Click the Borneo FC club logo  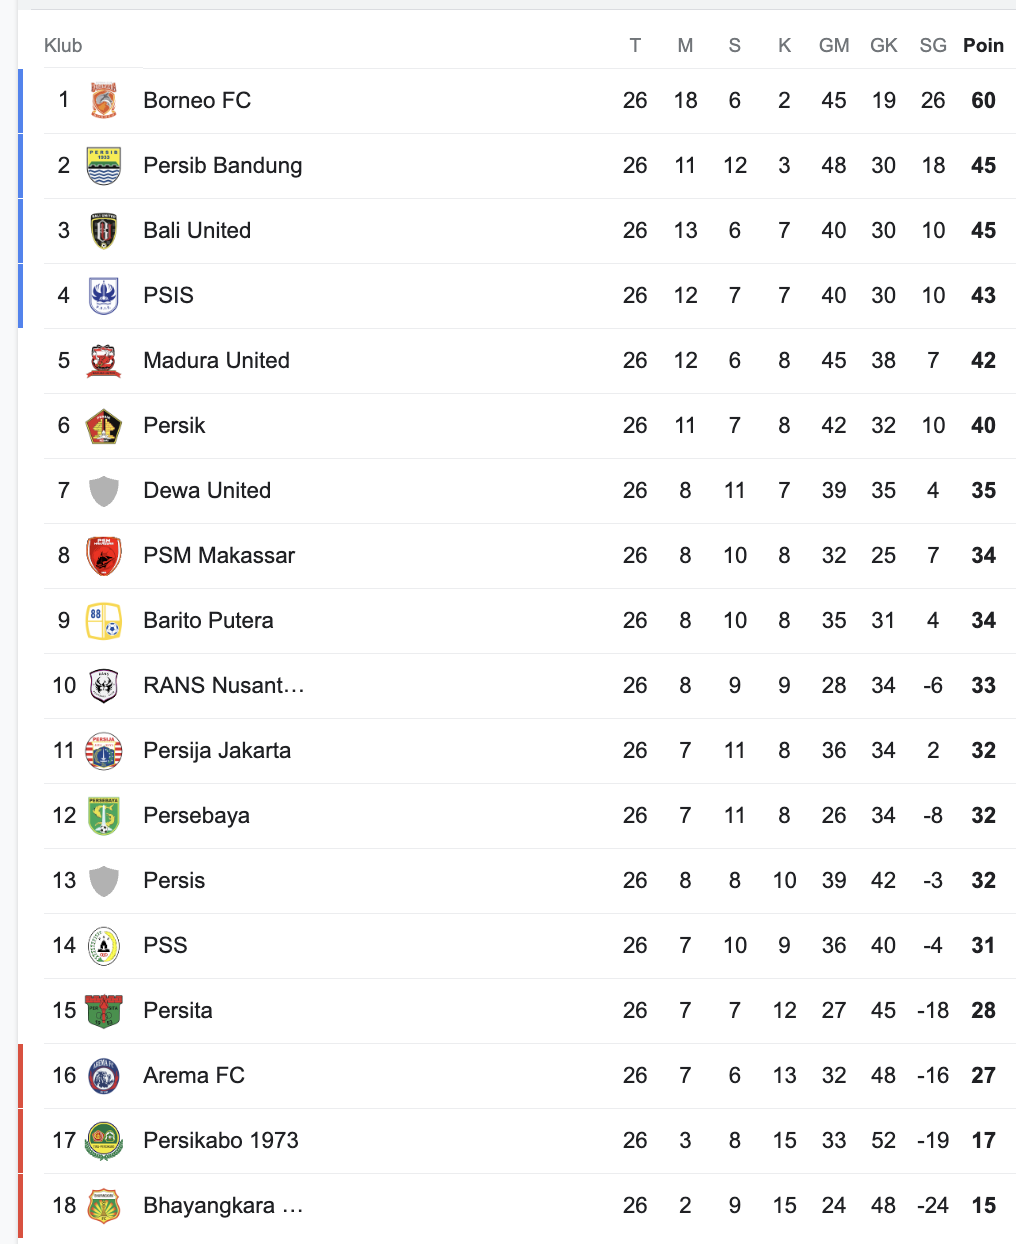point(104,101)
